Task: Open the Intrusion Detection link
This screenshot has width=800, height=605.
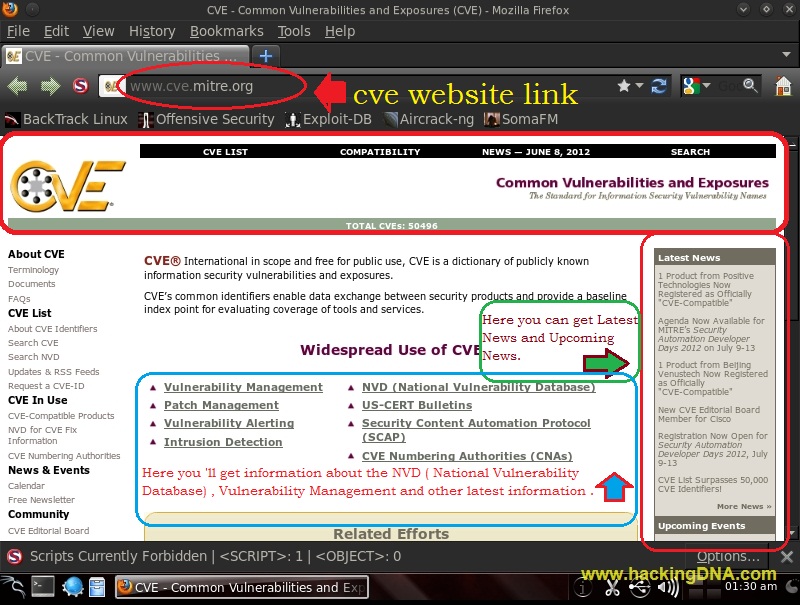Action: 223,442
